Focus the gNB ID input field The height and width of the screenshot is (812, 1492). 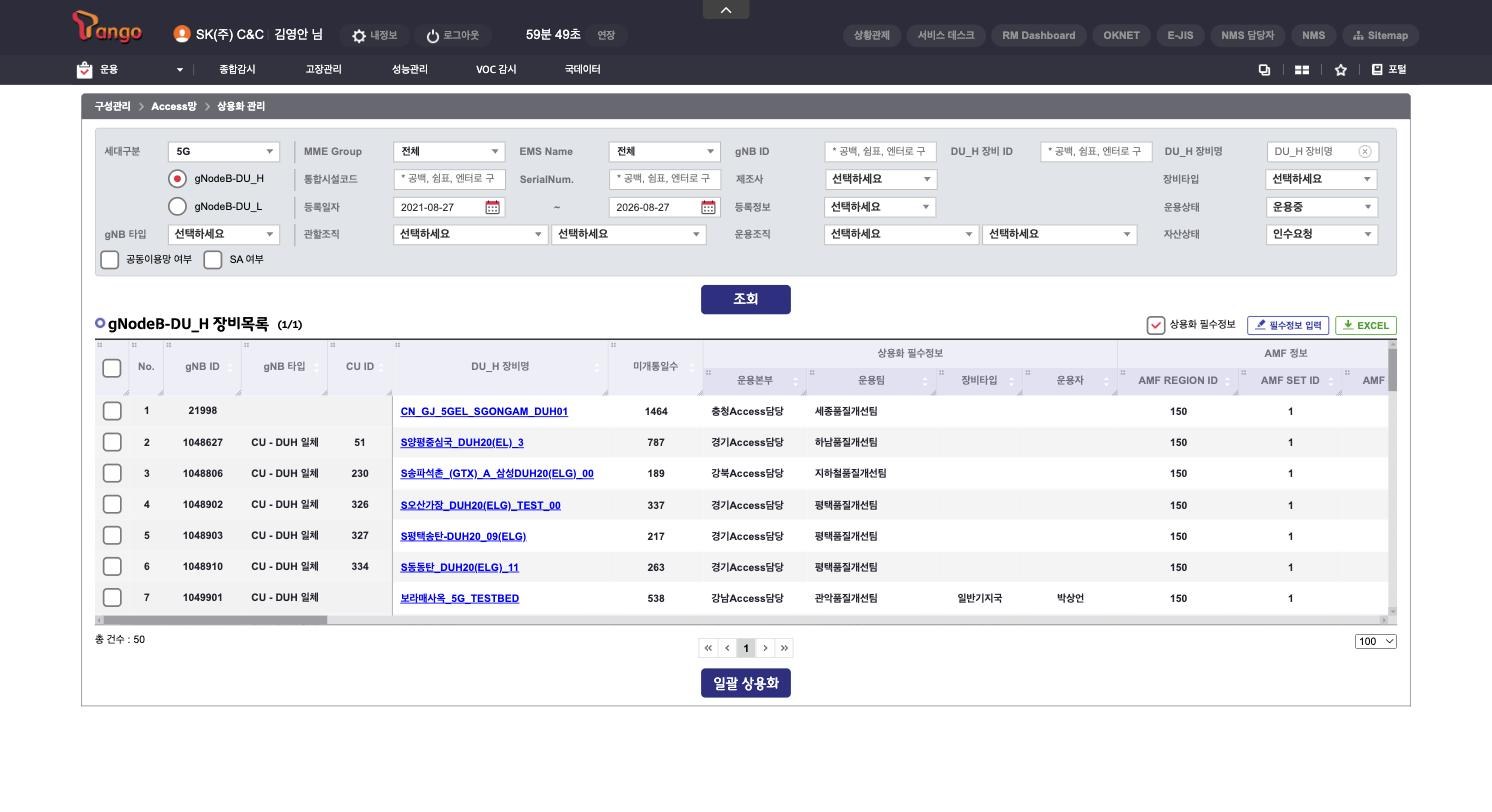(881, 152)
